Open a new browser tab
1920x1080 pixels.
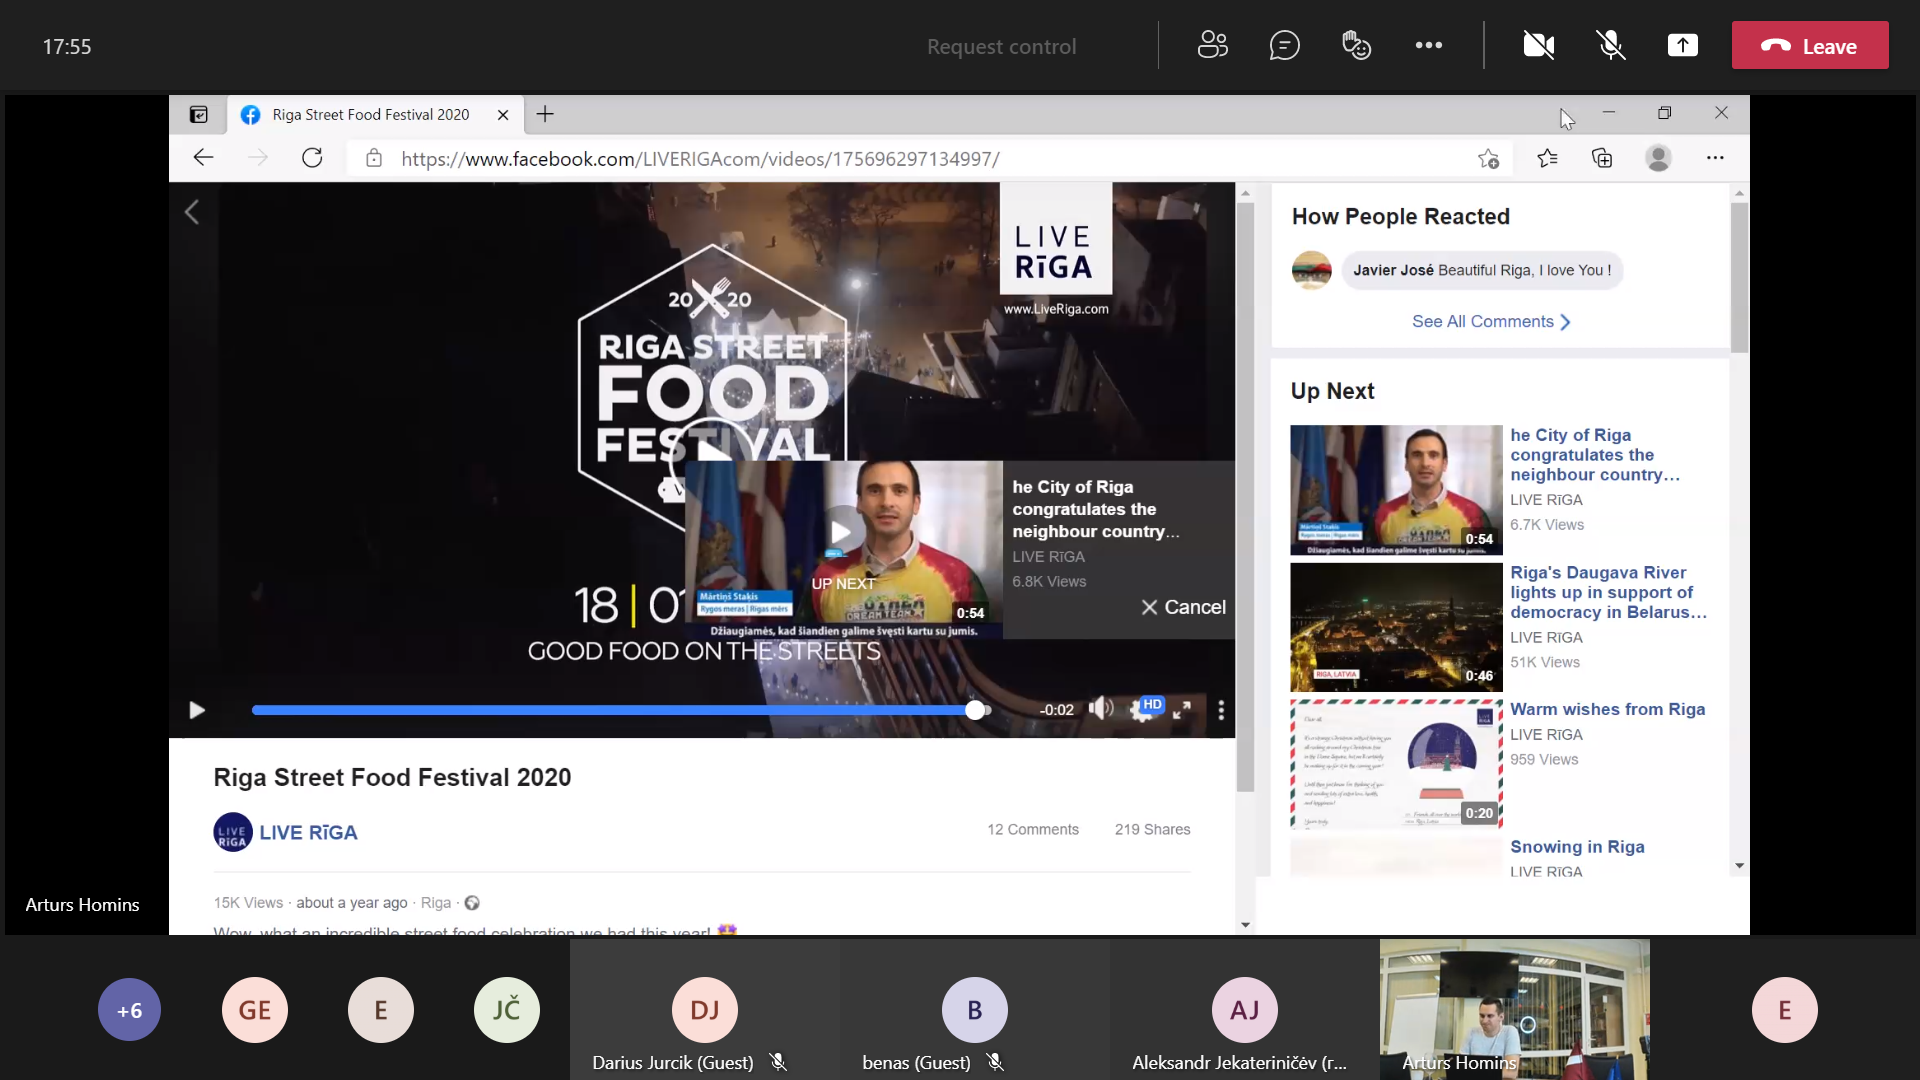pos(545,115)
